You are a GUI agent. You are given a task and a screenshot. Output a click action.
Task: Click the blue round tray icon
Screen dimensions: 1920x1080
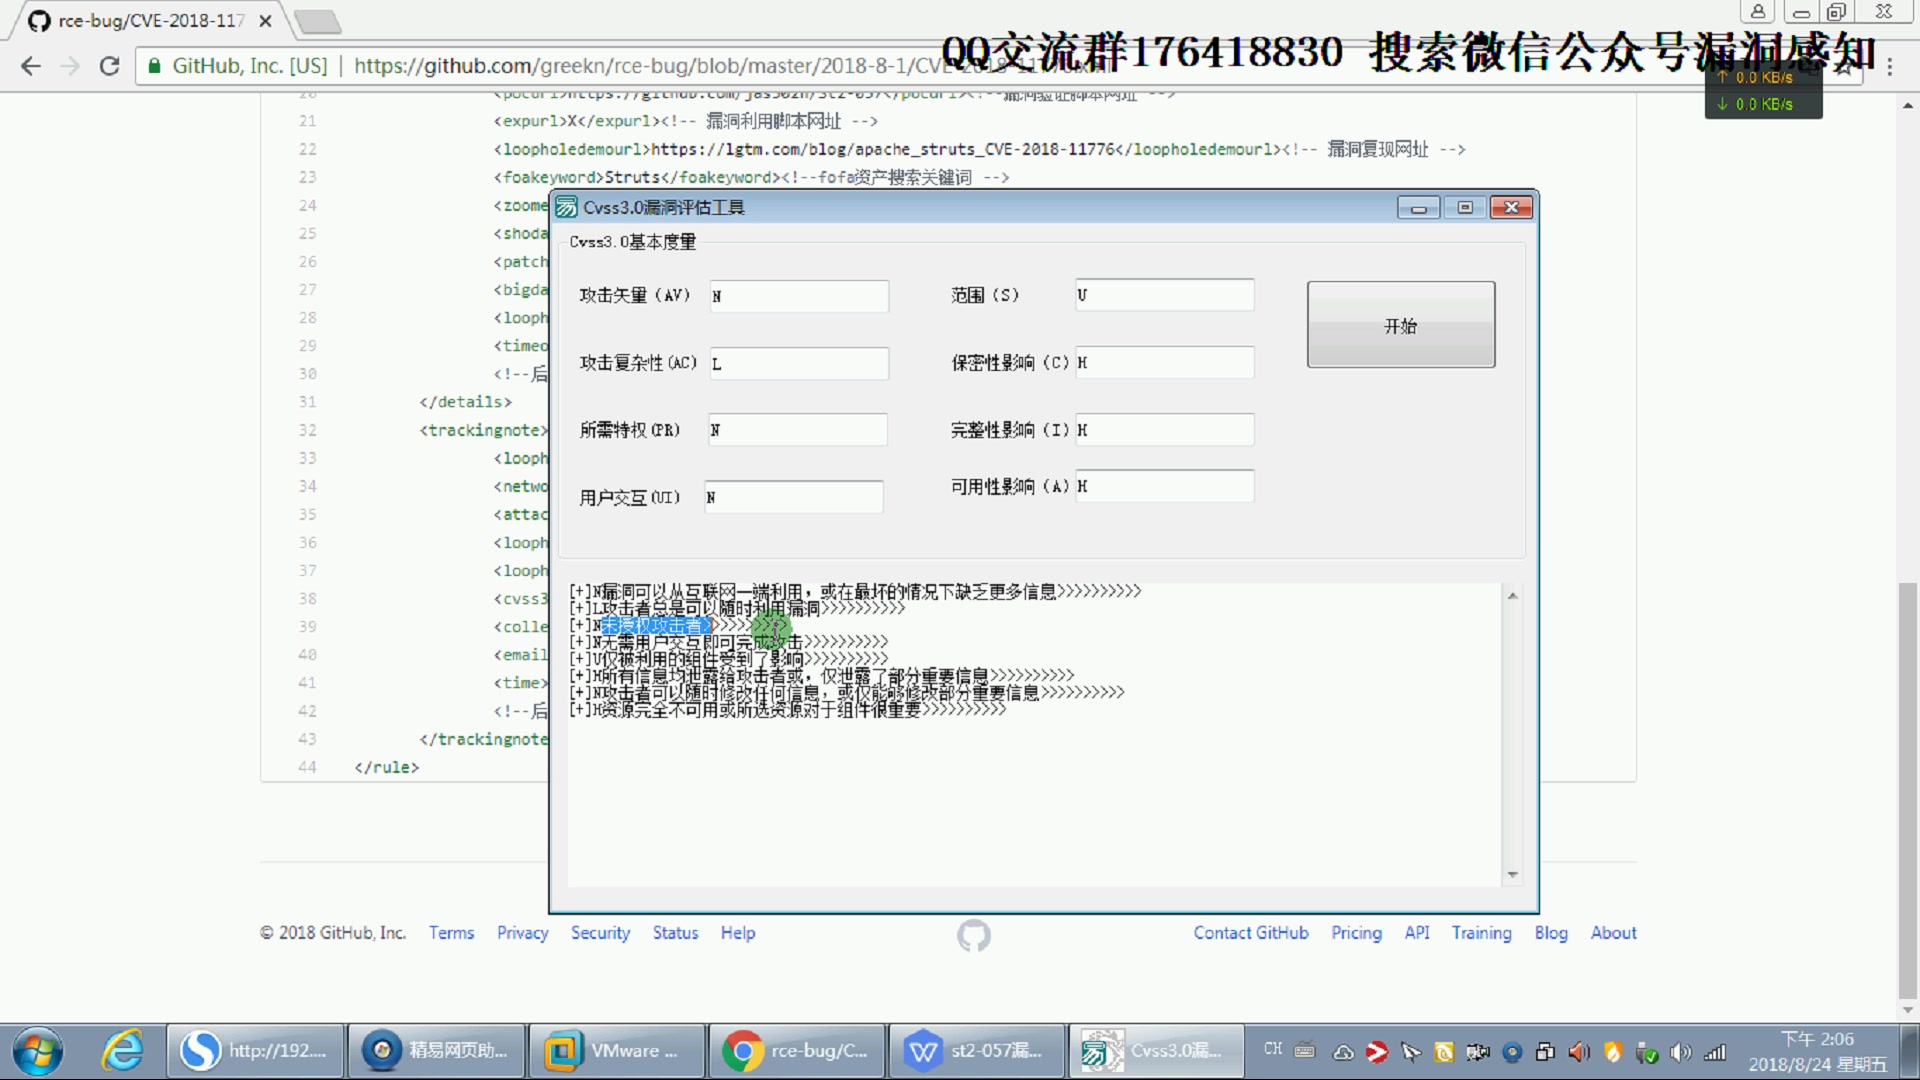(1512, 1052)
